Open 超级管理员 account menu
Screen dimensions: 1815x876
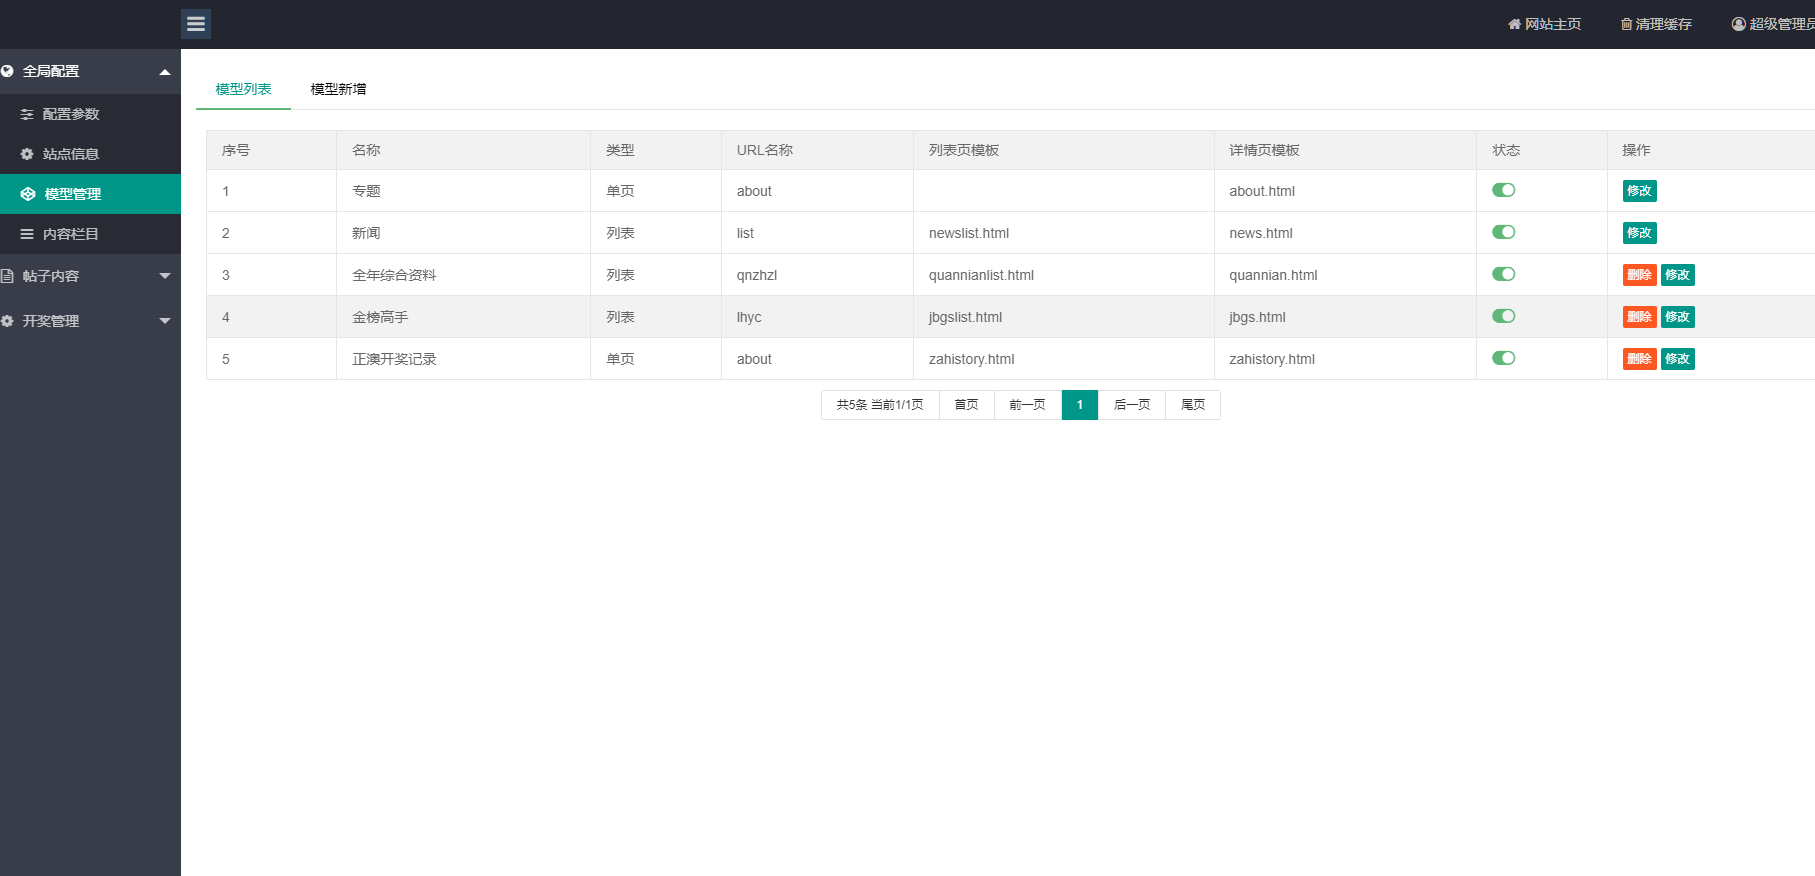click(x=1773, y=24)
